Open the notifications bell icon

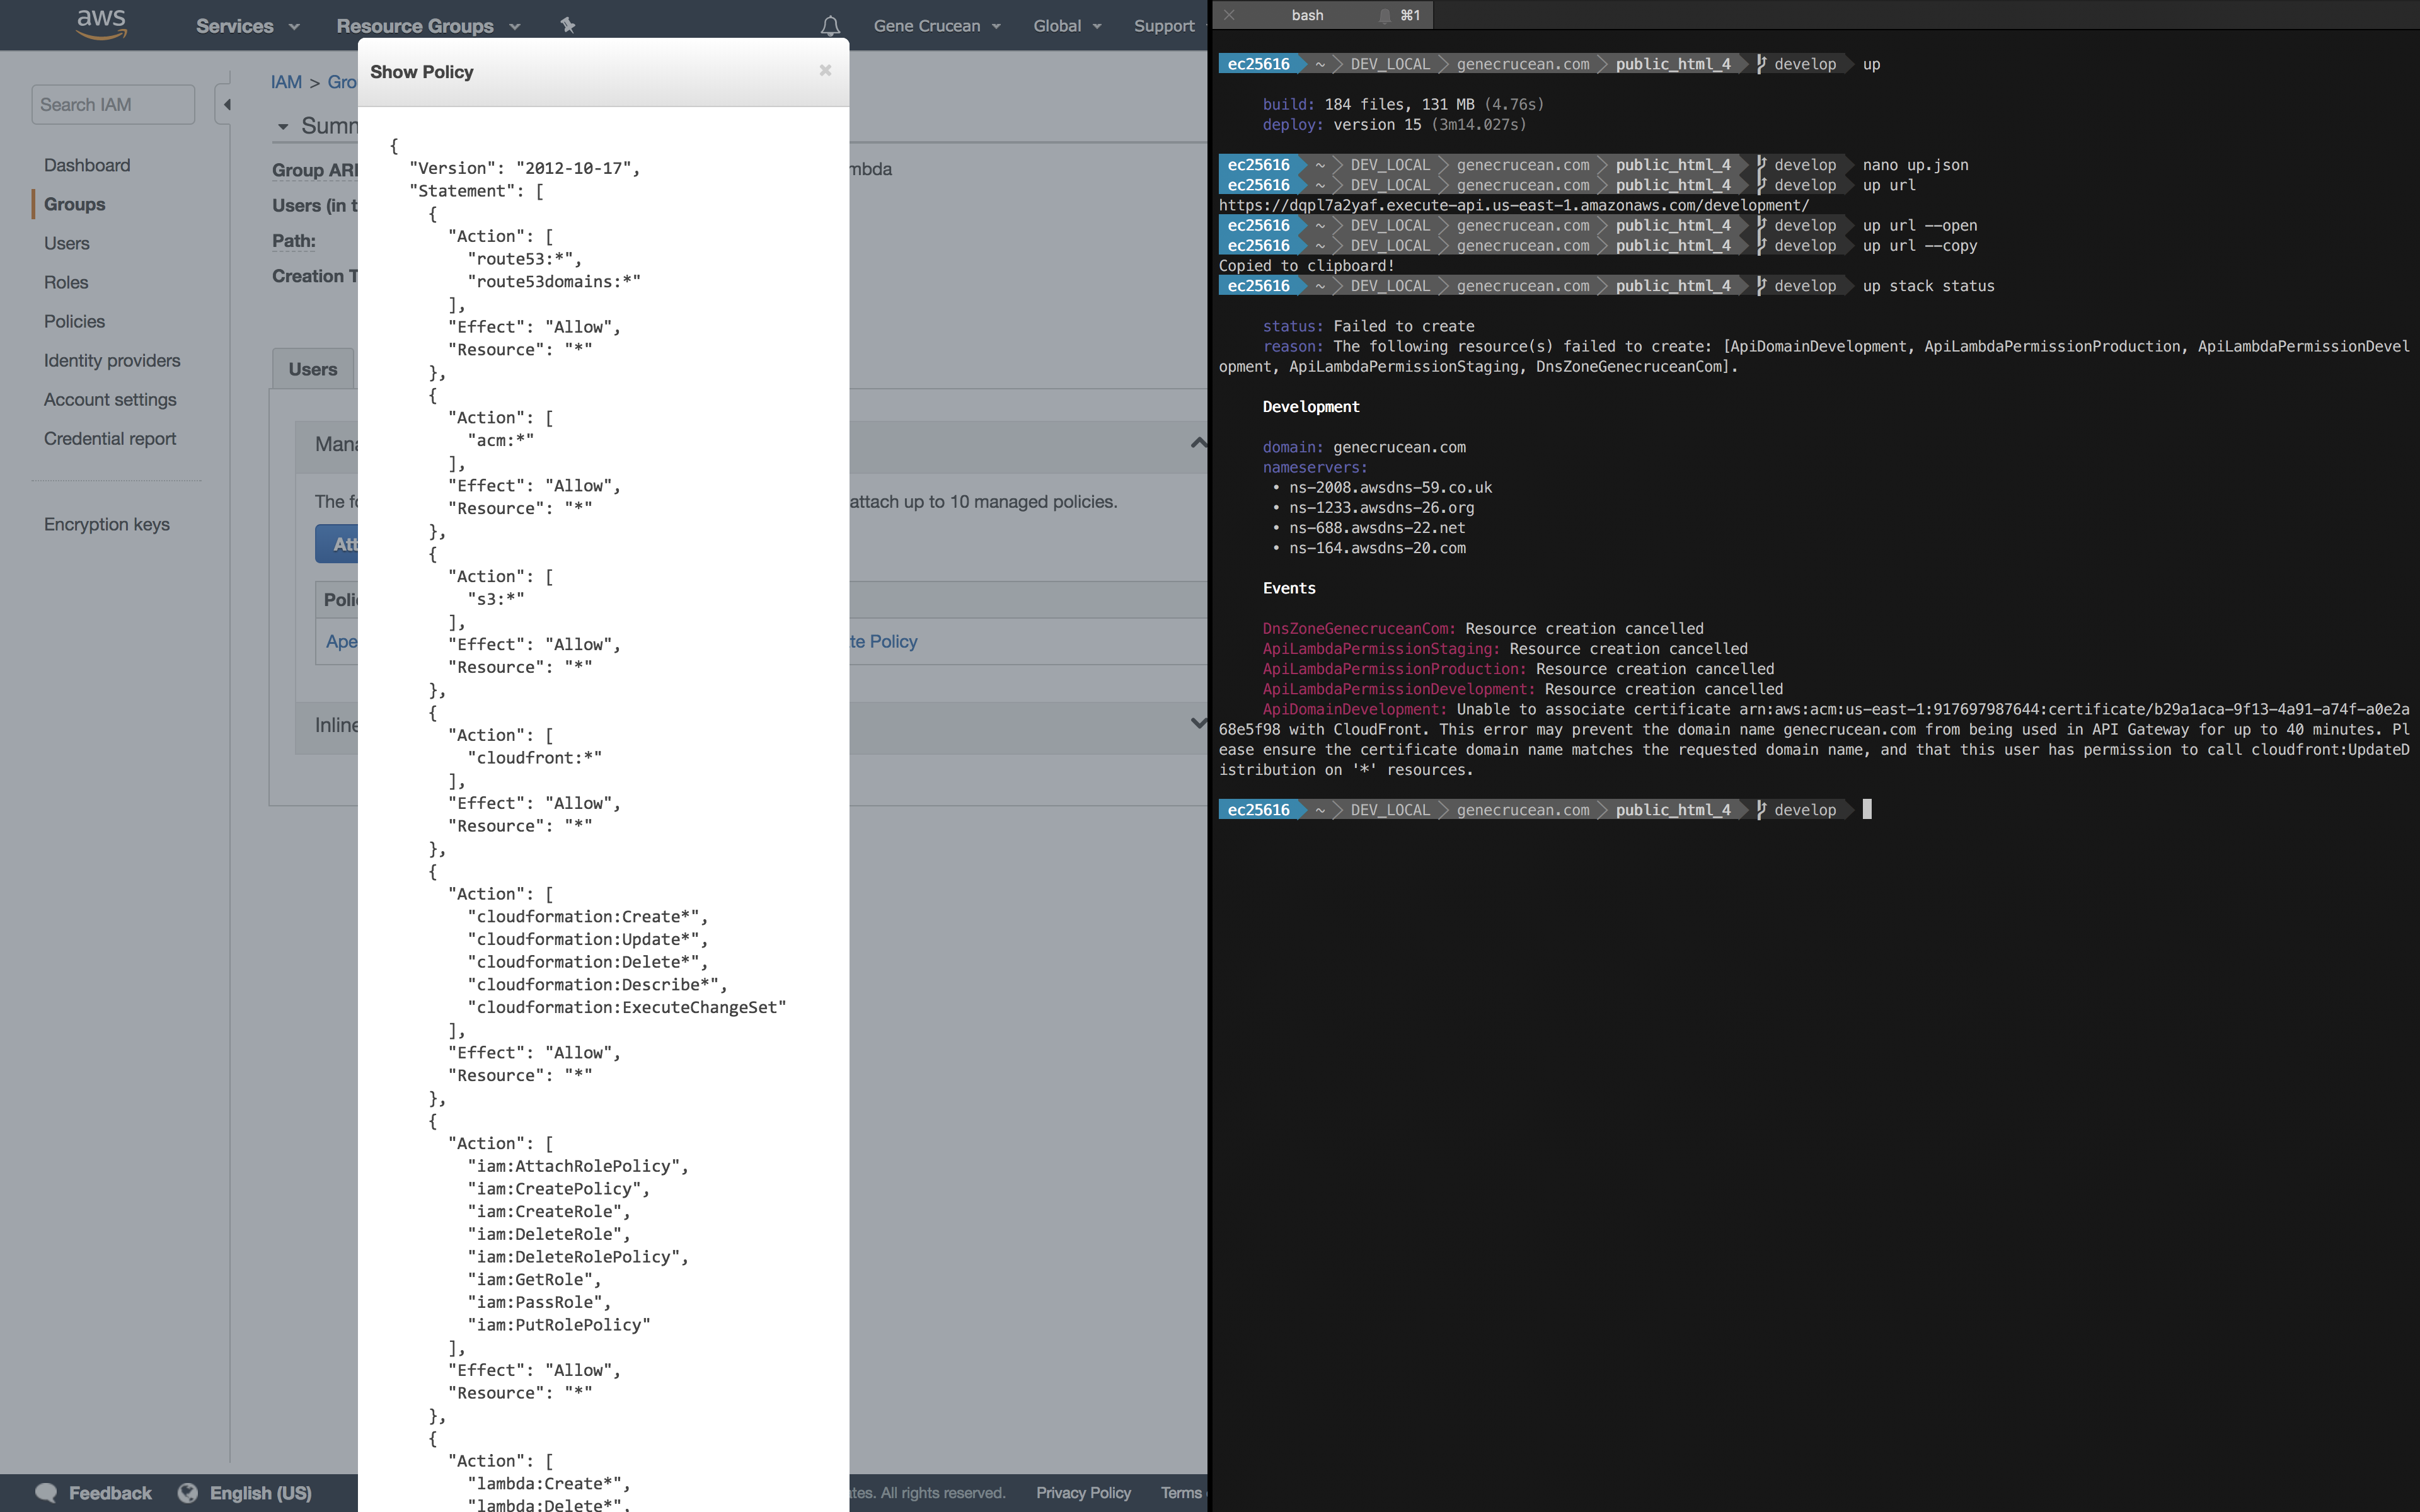pos(830,26)
